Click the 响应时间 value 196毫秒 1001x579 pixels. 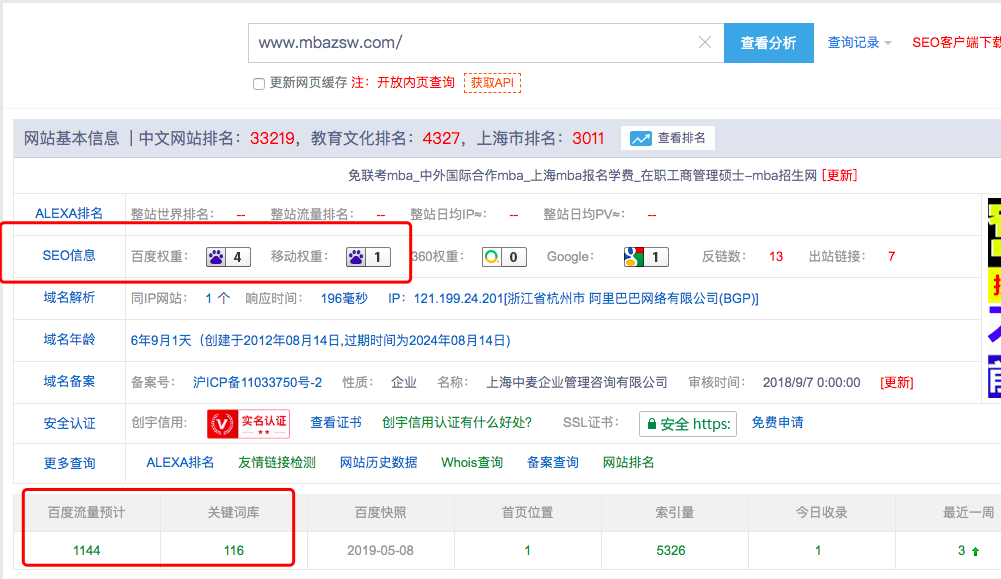point(344,299)
